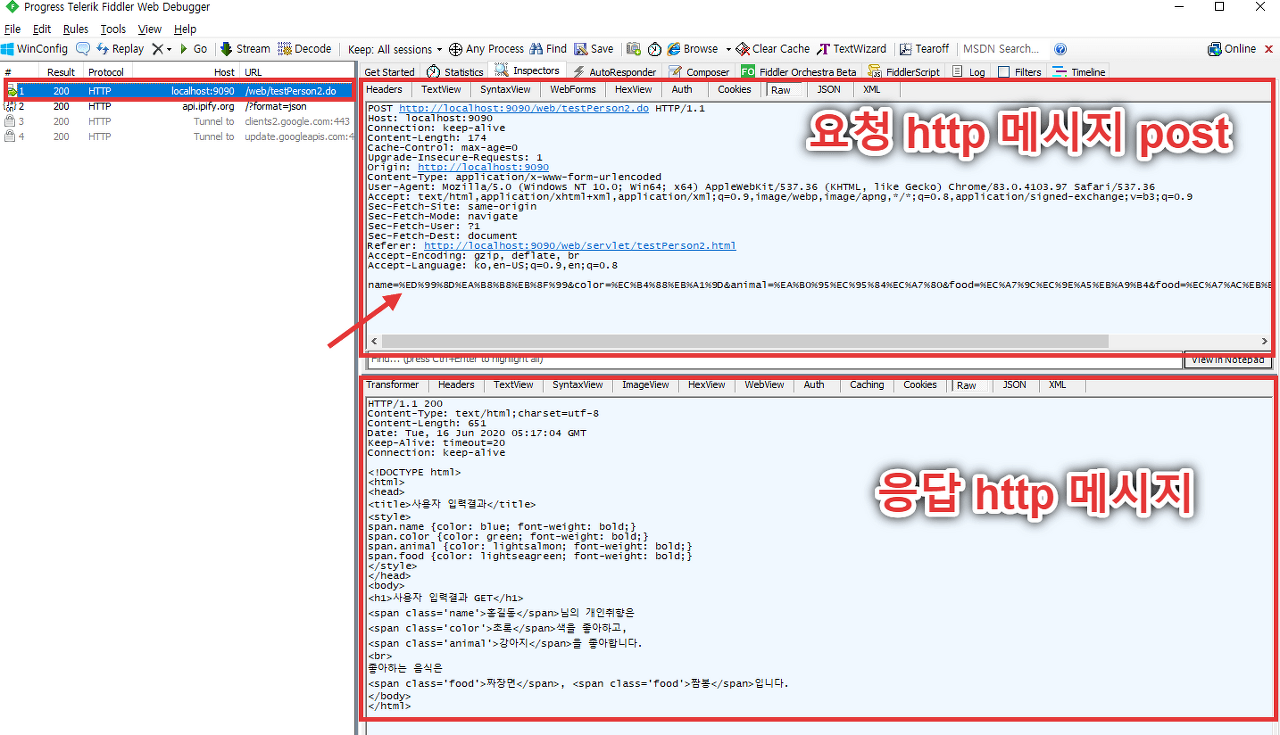The height and width of the screenshot is (735, 1280).
Task: Open request Headers inspector tab
Action: [384, 89]
